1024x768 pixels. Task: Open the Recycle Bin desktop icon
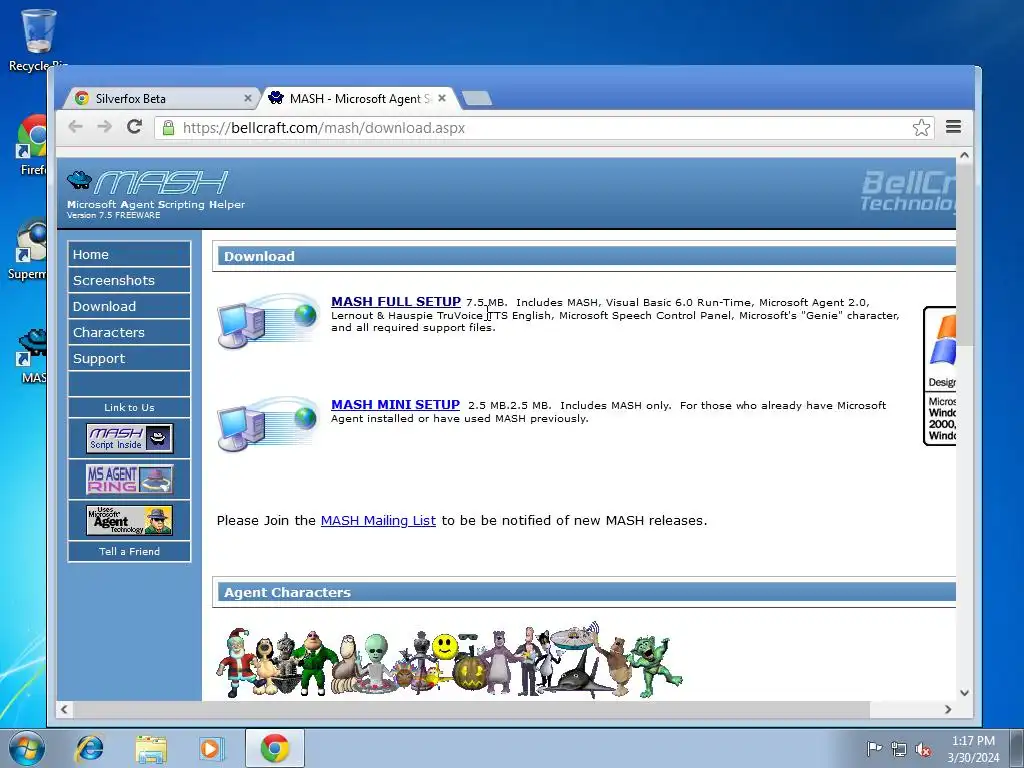click(x=38, y=39)
